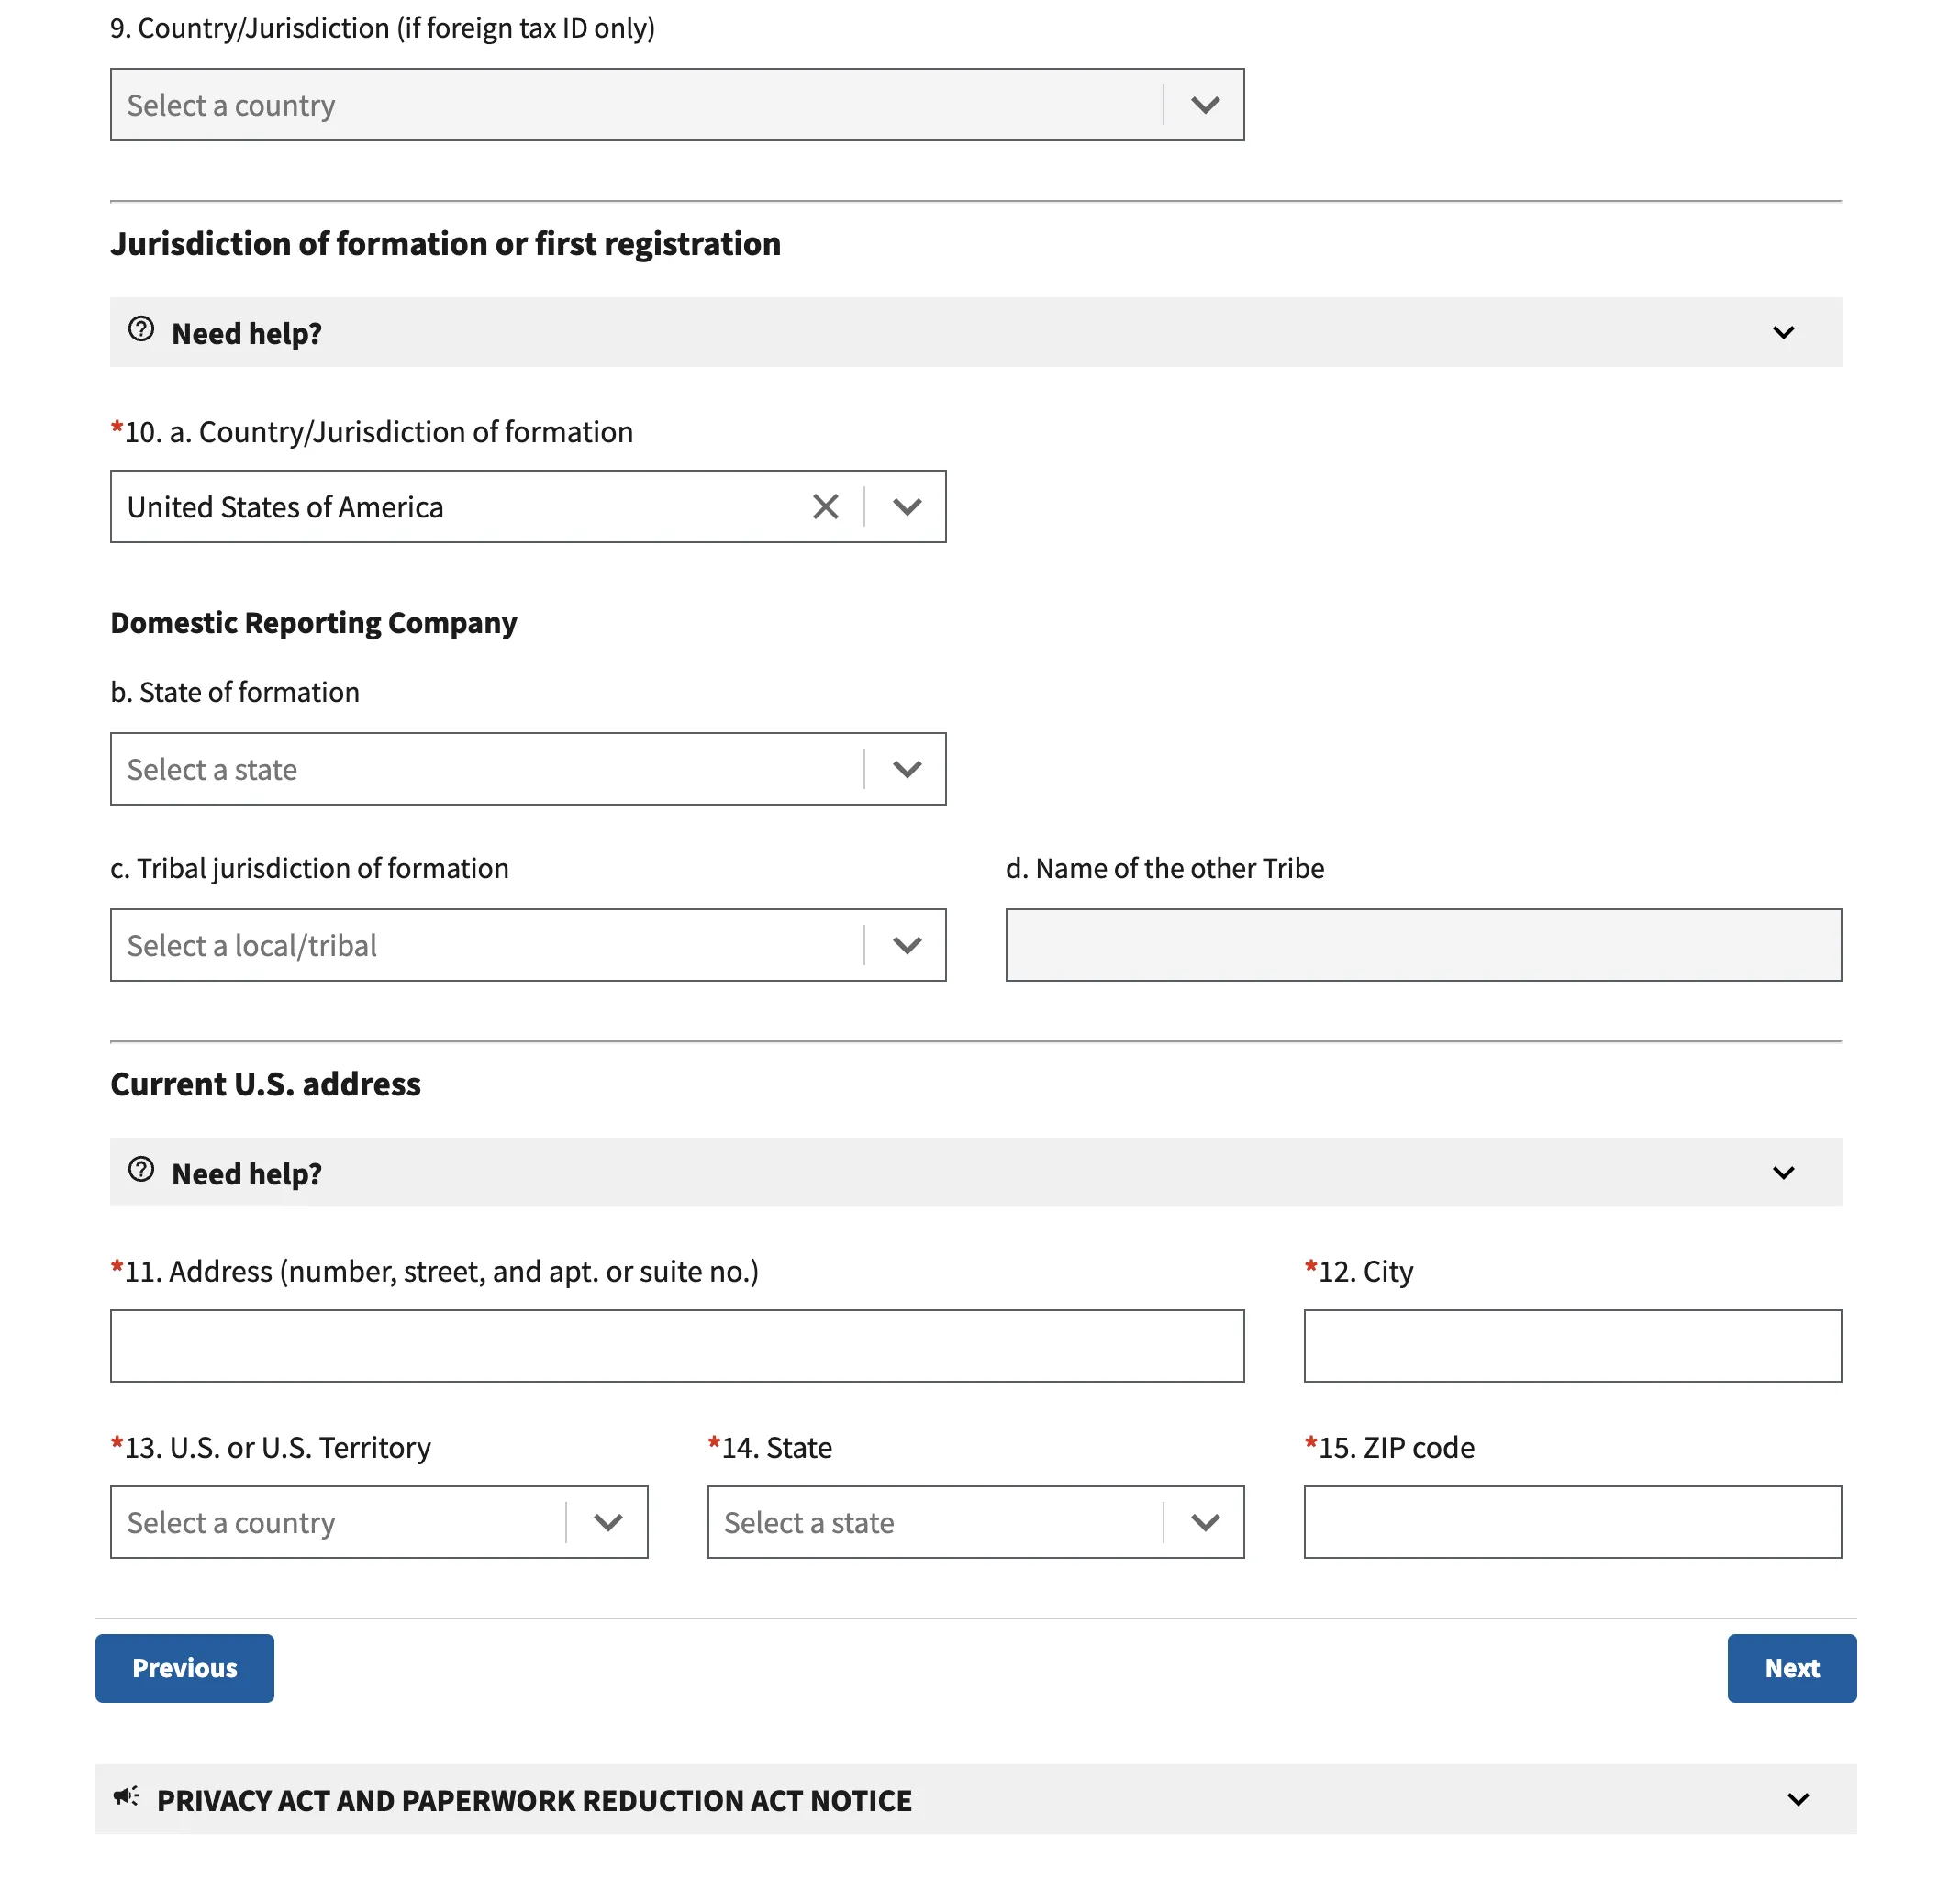Click the help icon beside Jurisdiction Need help
Viewport: 1960px width, 1890px height.
[x=140, y=332]
